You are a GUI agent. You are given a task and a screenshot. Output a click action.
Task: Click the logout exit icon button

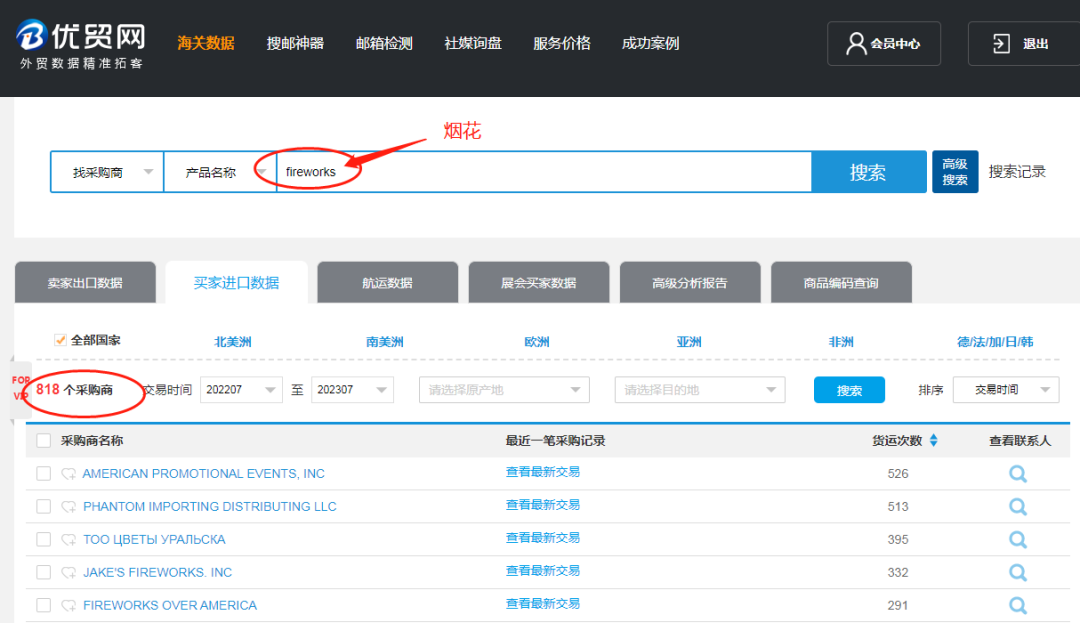pyautogui.click(x=1021, y=44)
